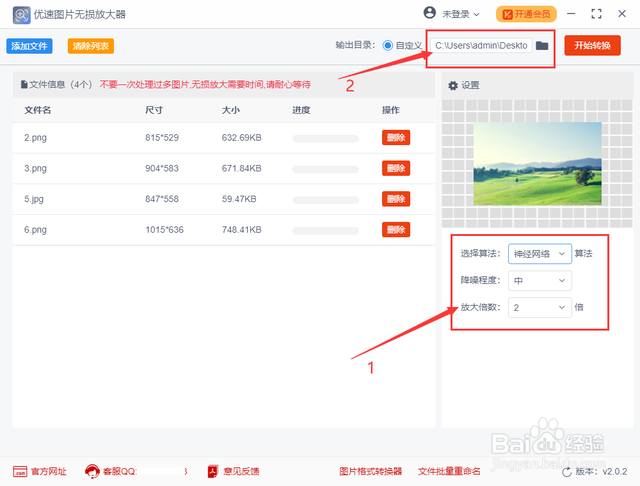The image size is (640, 486).
Task: Delete 3.png from the list
Action: click(396, 168)
